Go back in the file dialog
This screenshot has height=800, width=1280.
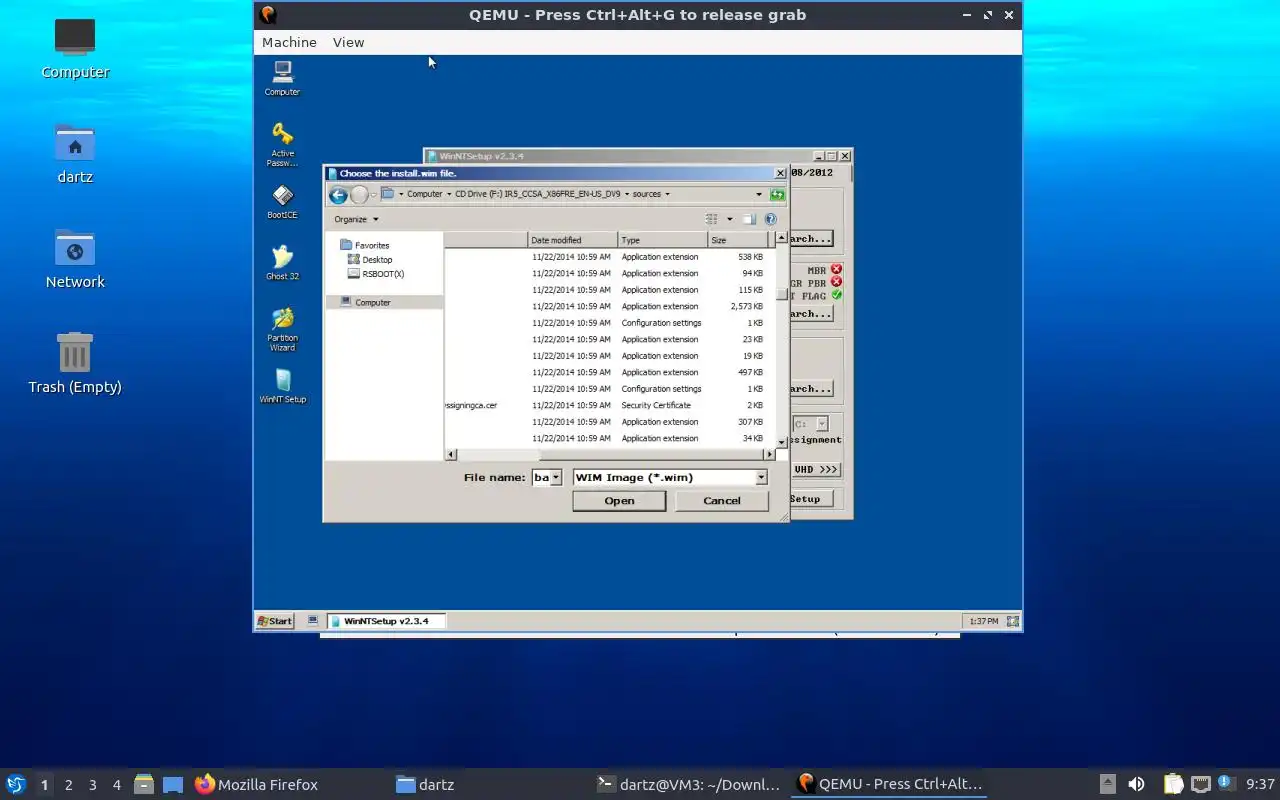(338, 195)
